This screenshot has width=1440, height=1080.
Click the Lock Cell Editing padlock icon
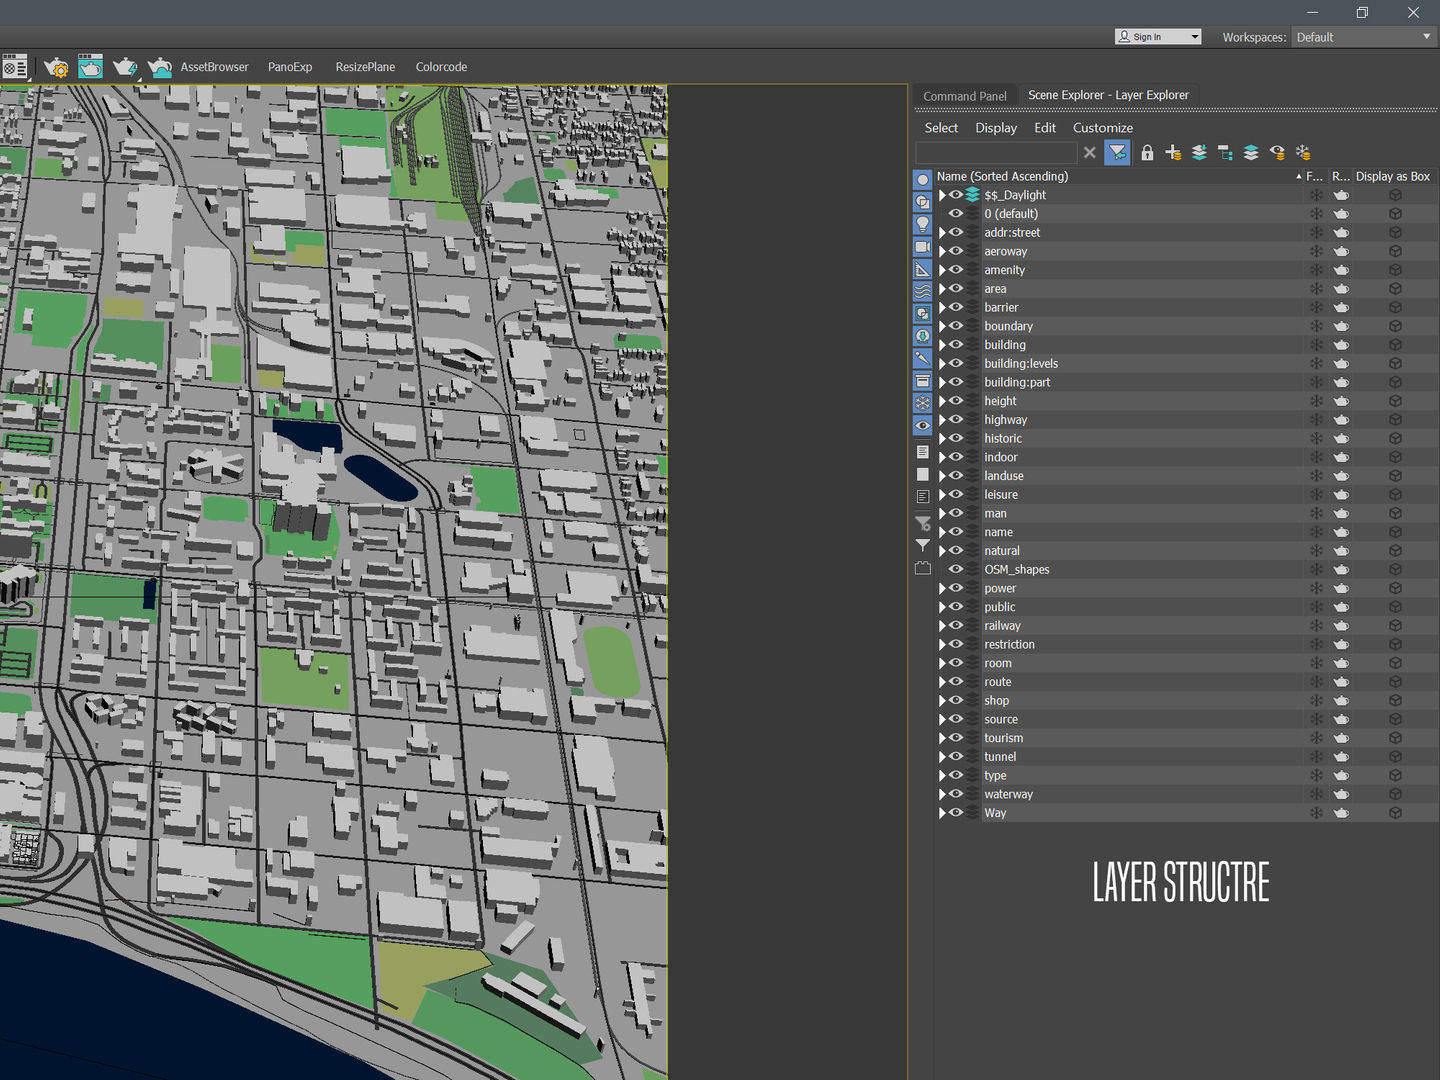[1147, 153]
